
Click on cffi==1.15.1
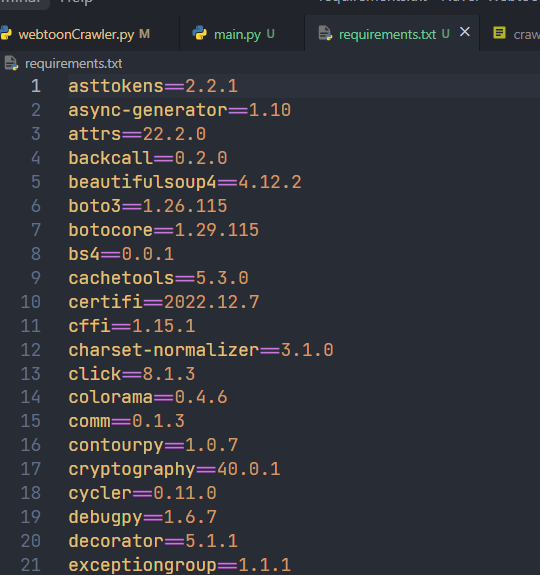click(132, 326)
